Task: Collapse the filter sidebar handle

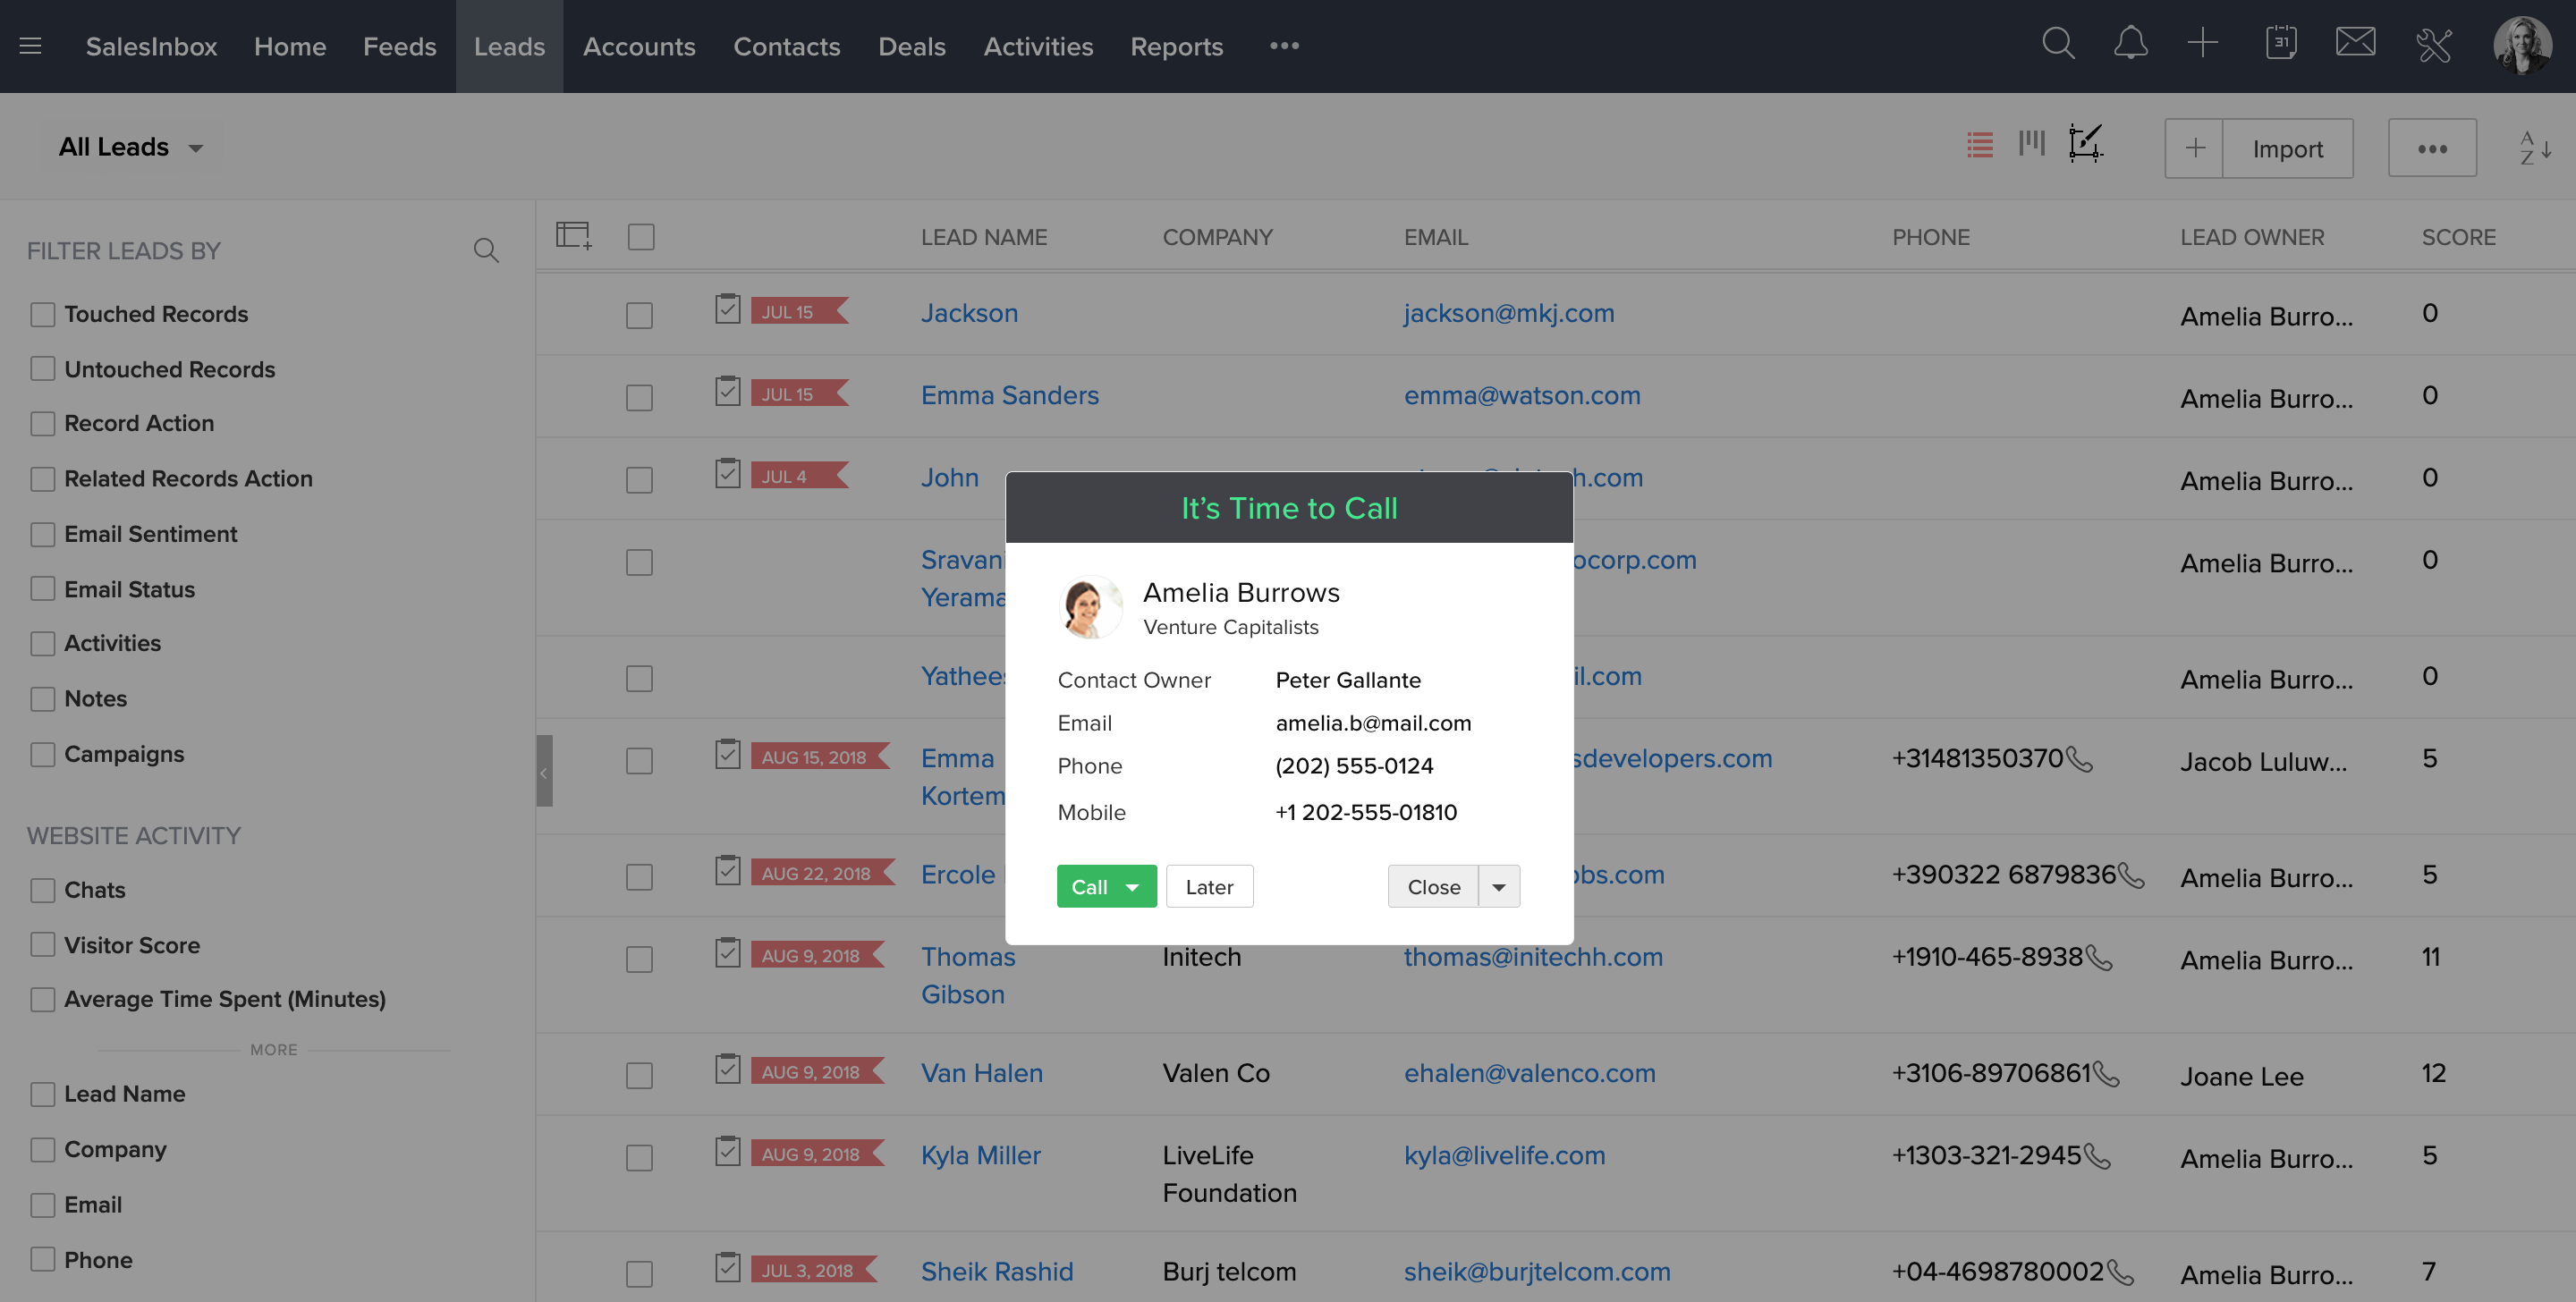Action: click(544, 771)
